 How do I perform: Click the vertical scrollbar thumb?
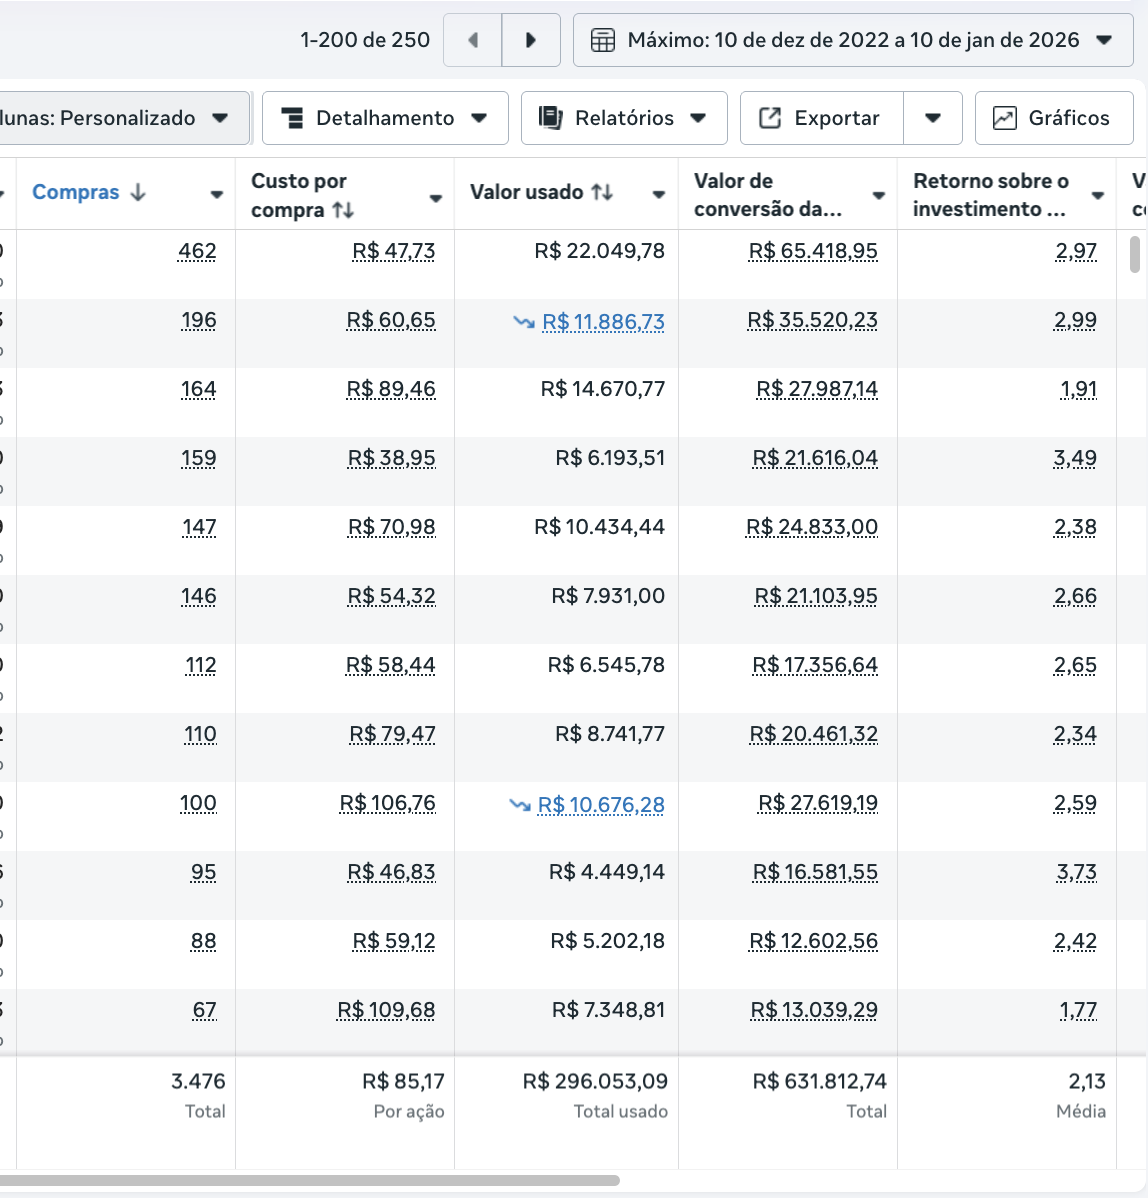pyautogui.click(x=1134, y=254)
